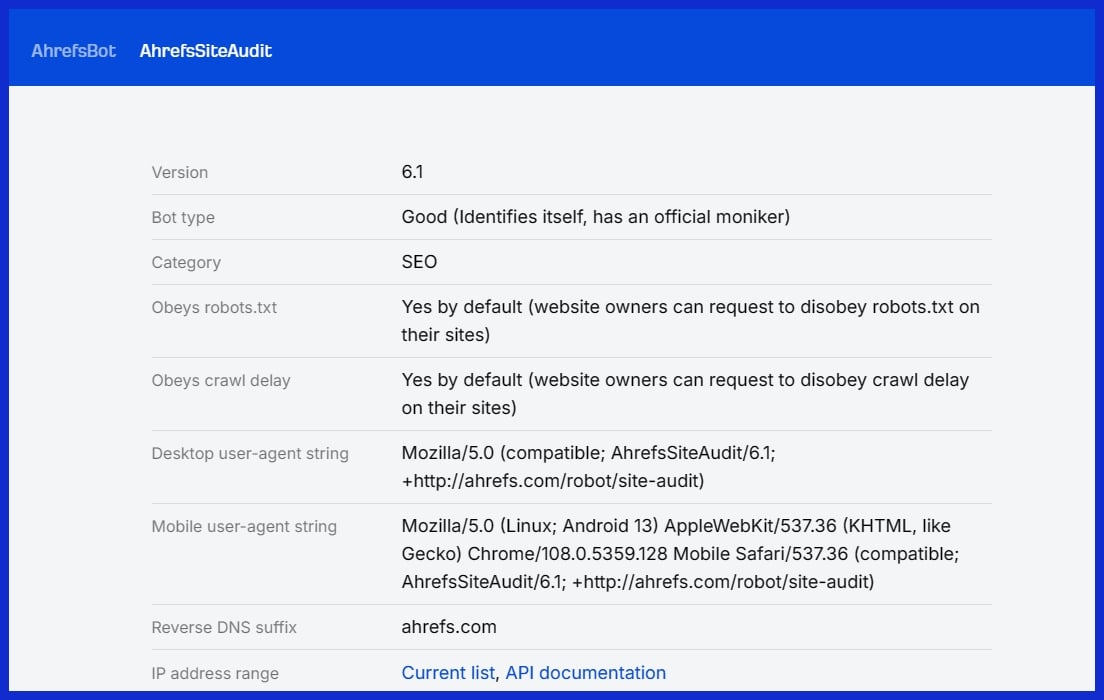Select the AhrefsSiteAudit tab
Image resolution: width=1104 pixels, height=700 pixels.
tap(205, 50)
